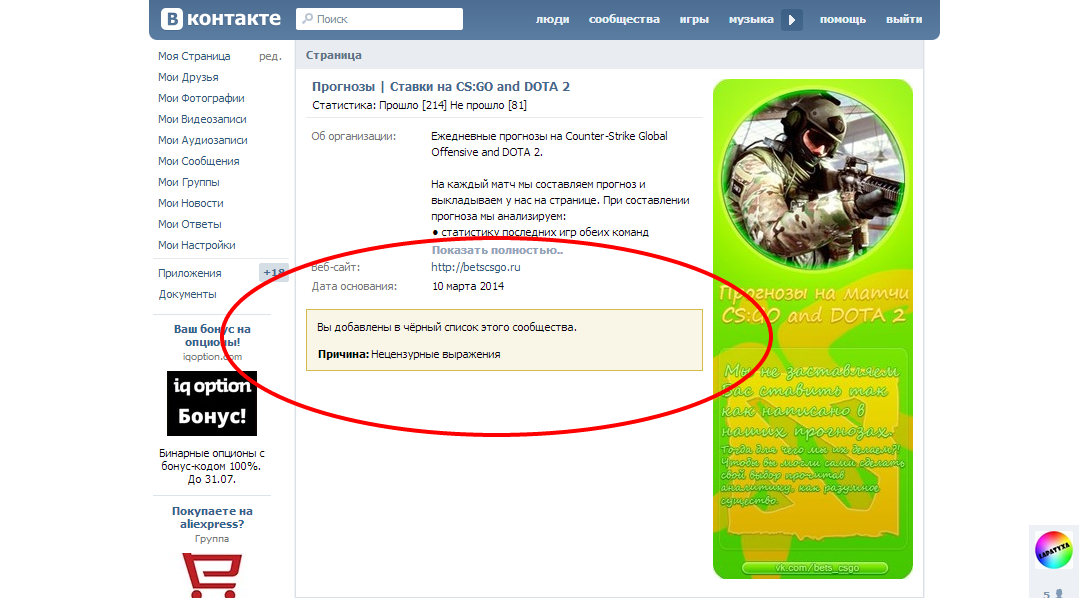Screen dimensions: 1089x598
Task: Open the community soldier avatar image
Action: (812, 180)
